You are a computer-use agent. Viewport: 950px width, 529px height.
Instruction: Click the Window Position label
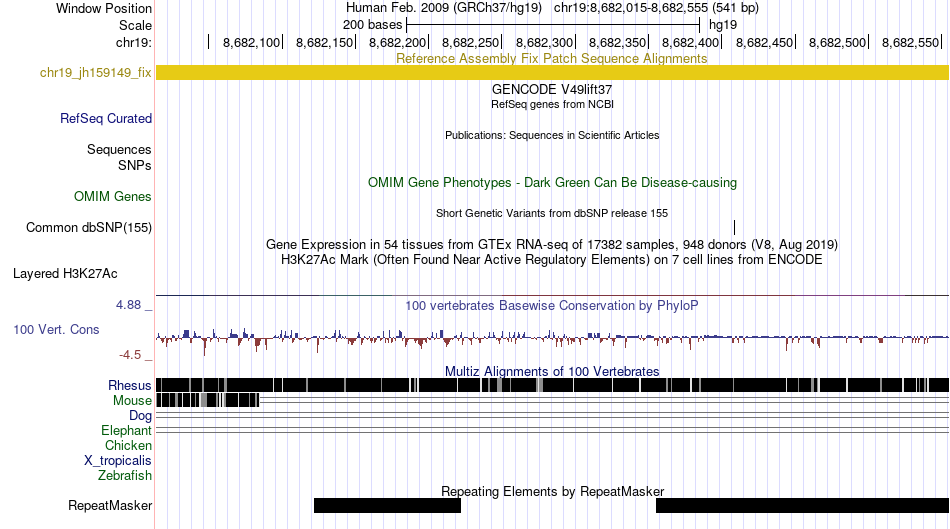104,8
